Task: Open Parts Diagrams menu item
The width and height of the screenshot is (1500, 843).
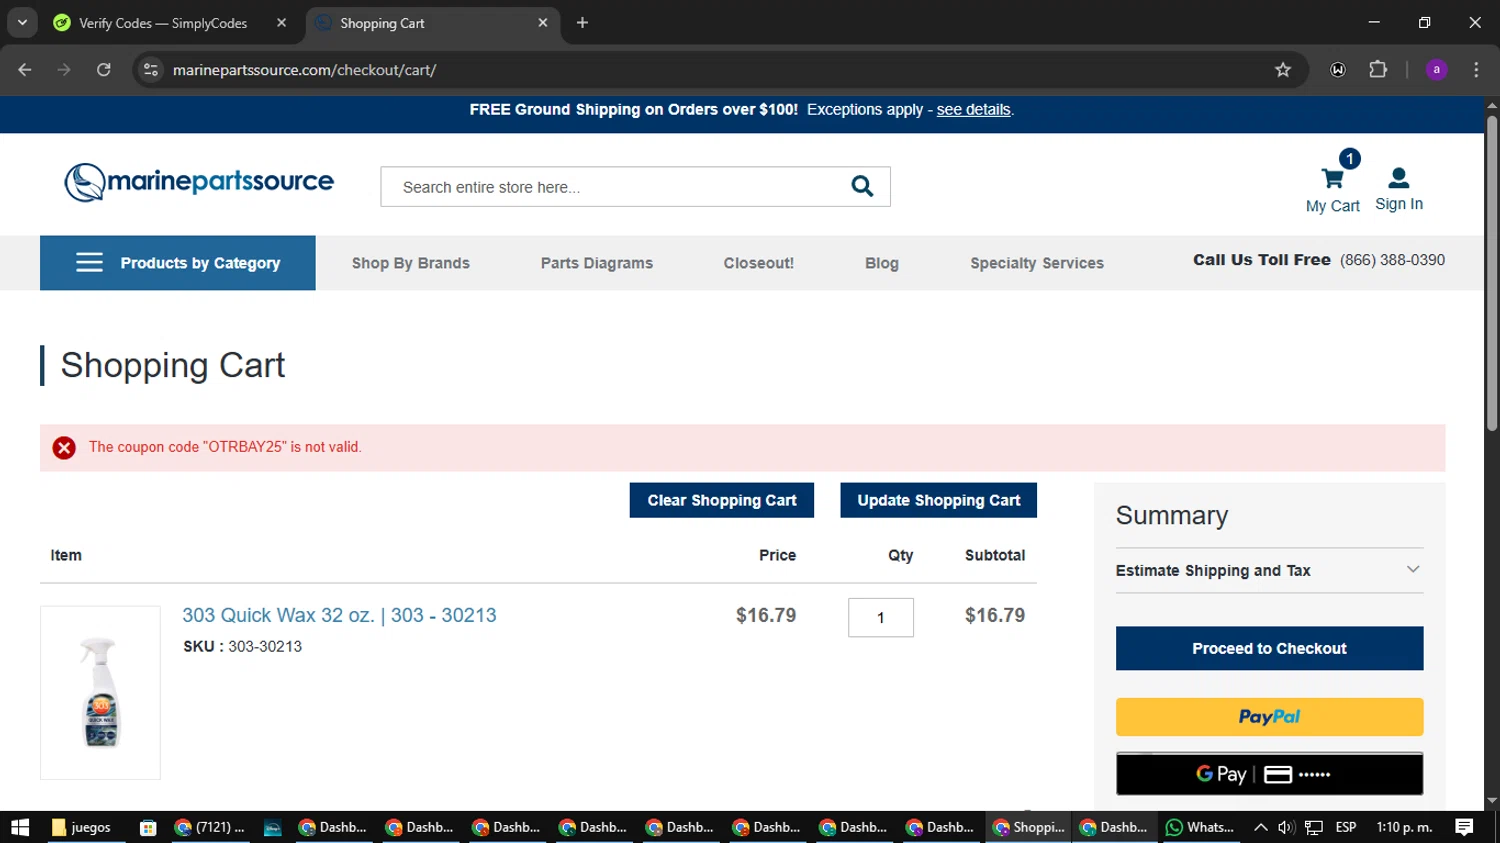Action: point(597,263)
